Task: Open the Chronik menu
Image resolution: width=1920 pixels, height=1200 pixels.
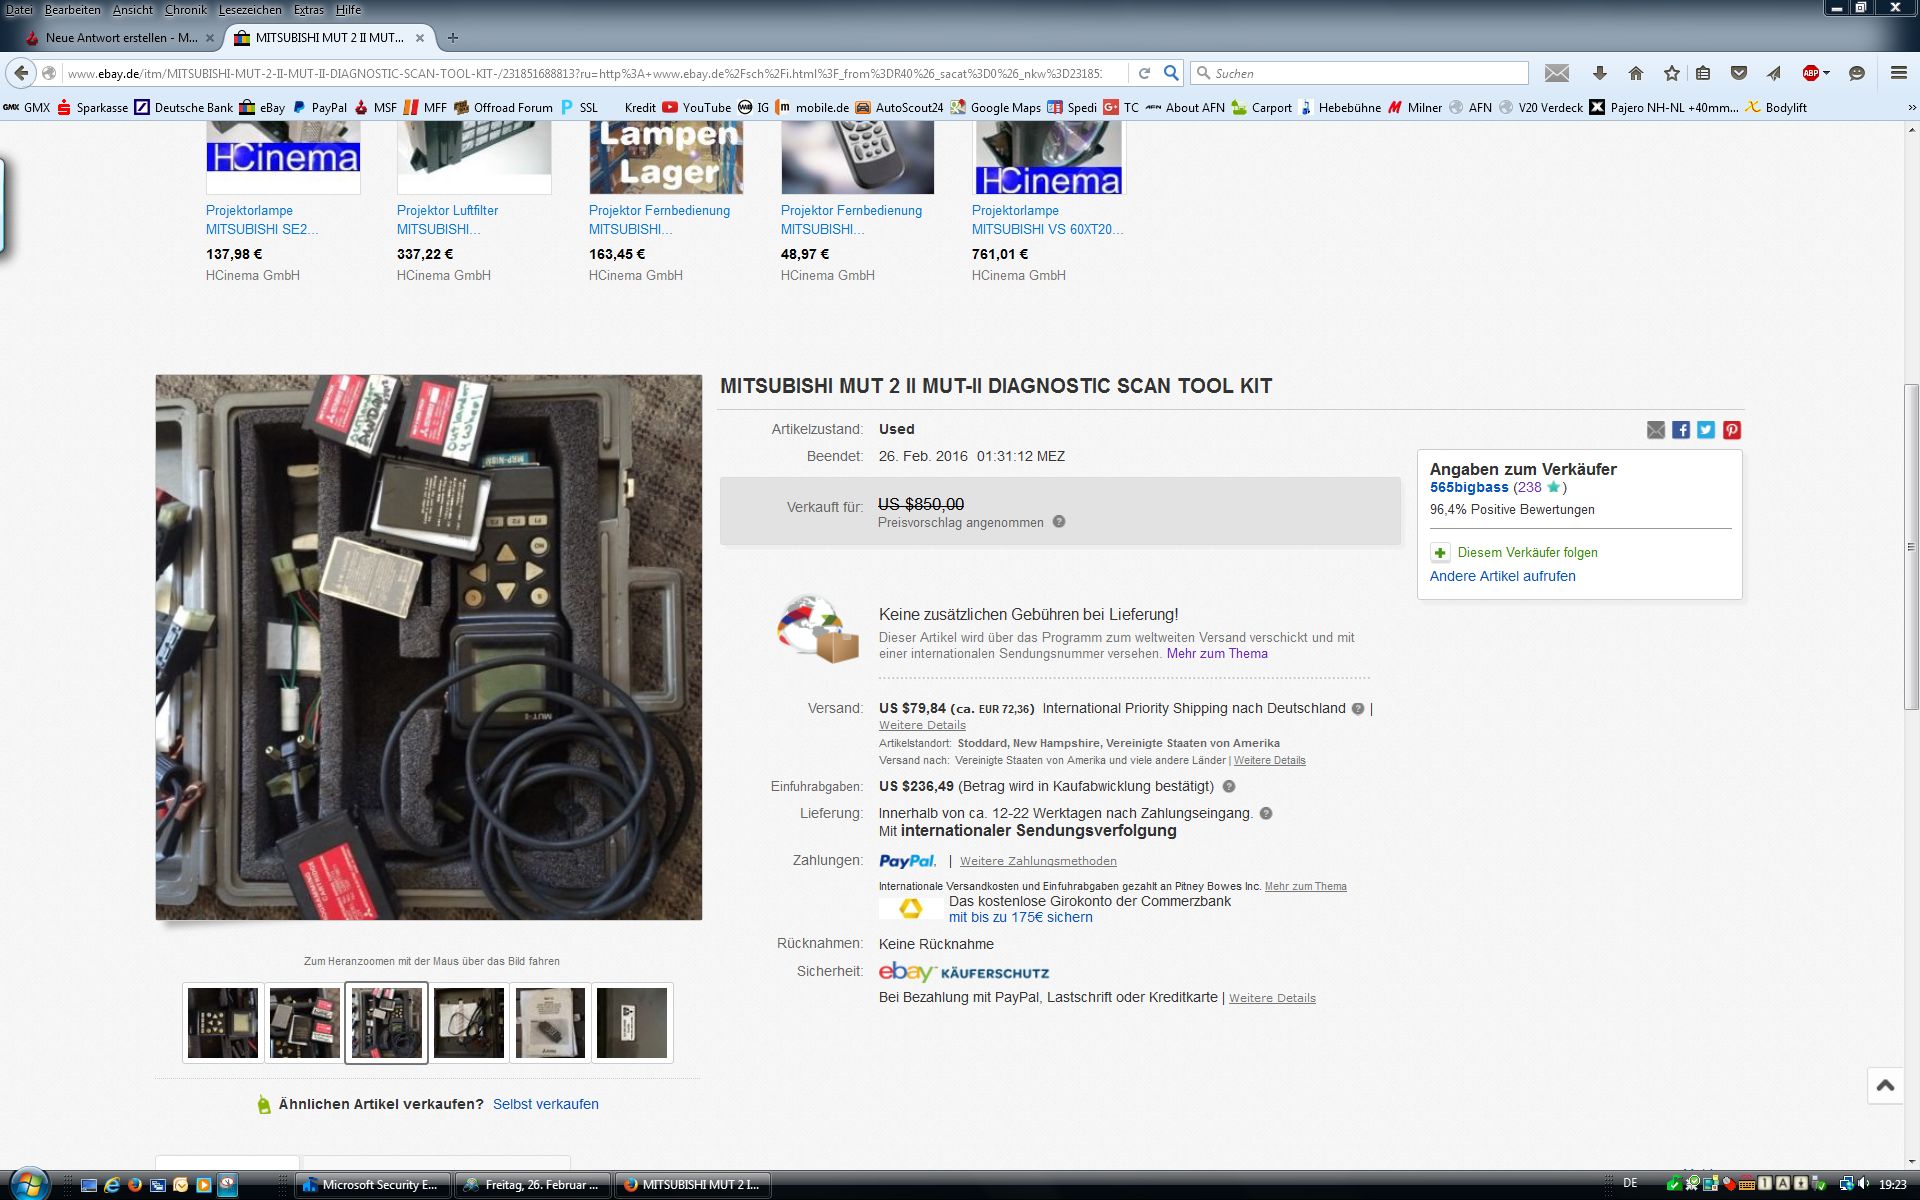Action: [x=185, y=9]
